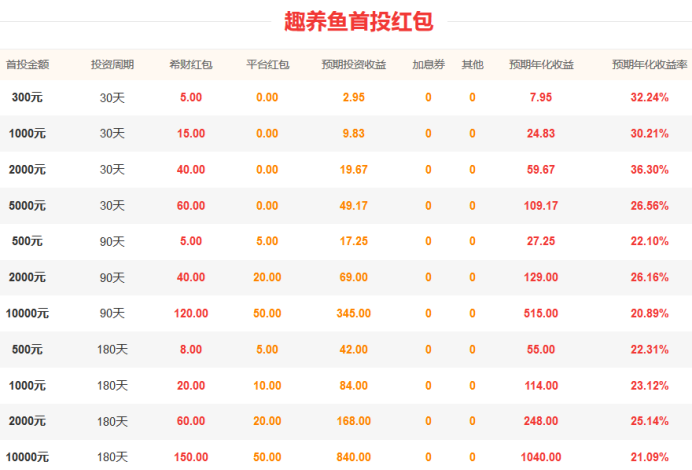Select the 9.83 expected return cell
This screenshot has height=470, width=692.
tap(354, 133)
